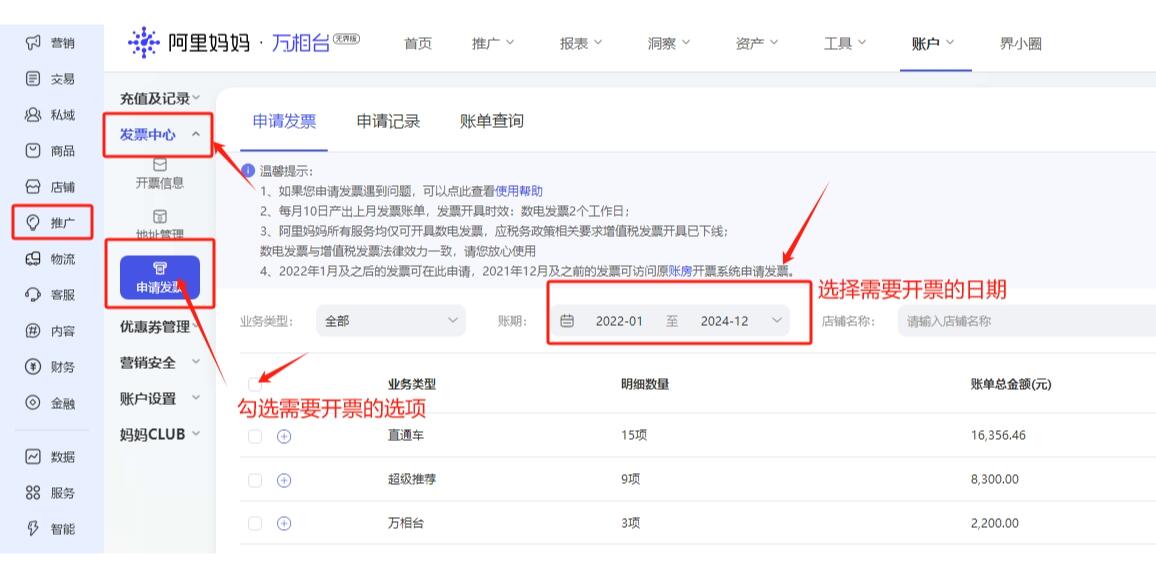Open 客服 headset icon in the sidebar
1156x578 pixels.
[x=32, y=295]
